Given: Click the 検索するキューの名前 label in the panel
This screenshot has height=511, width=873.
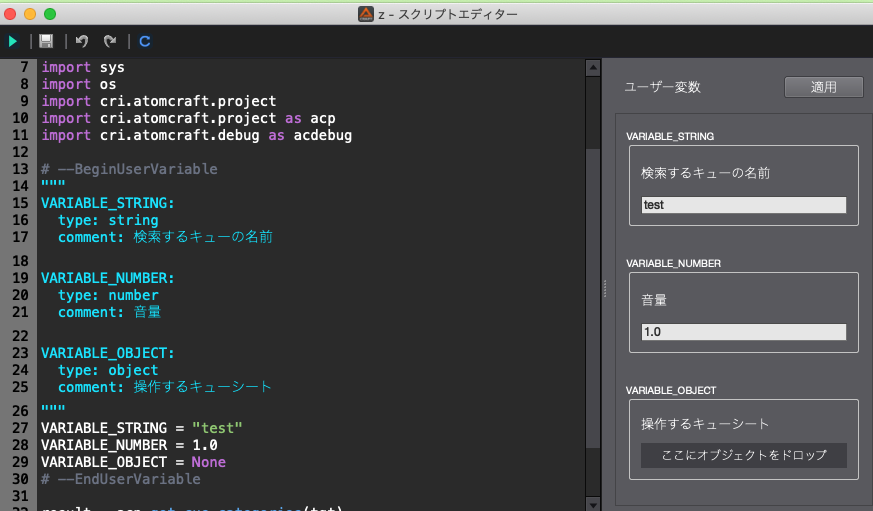Looking at the screenshot, I should click(x=705, y=173).
